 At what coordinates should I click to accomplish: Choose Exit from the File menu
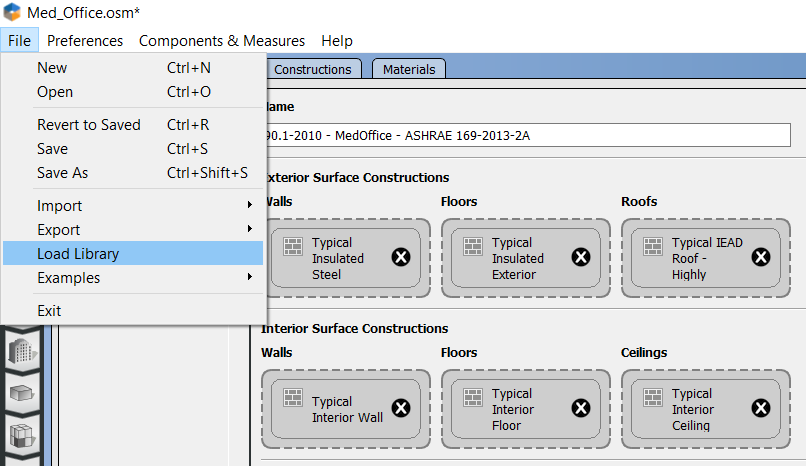[x=133, y=311]
